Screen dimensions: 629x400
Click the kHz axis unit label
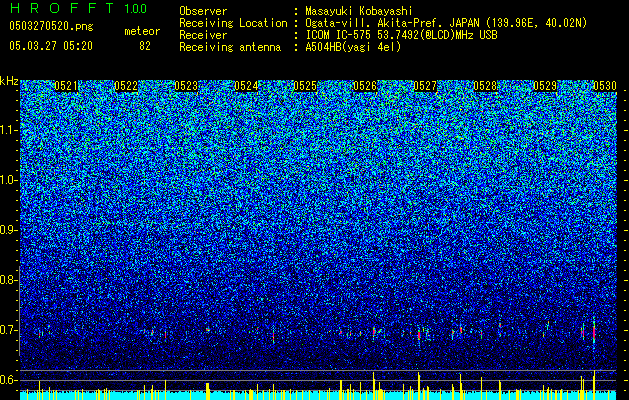click(x=9, y=81)
